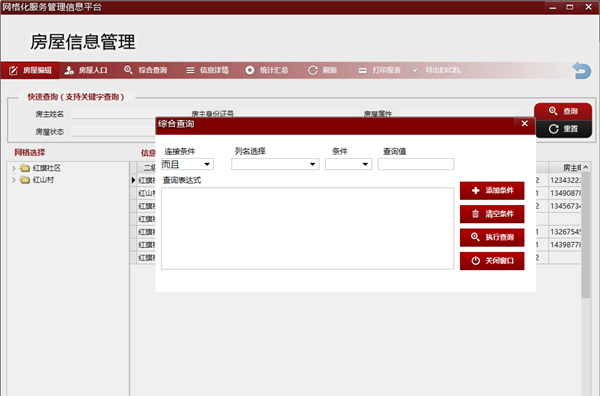This screenshot has height=396, width=600.
Task: Maximize the 网格化服务管理信息平台 window
Action: (x=570, y=7)
